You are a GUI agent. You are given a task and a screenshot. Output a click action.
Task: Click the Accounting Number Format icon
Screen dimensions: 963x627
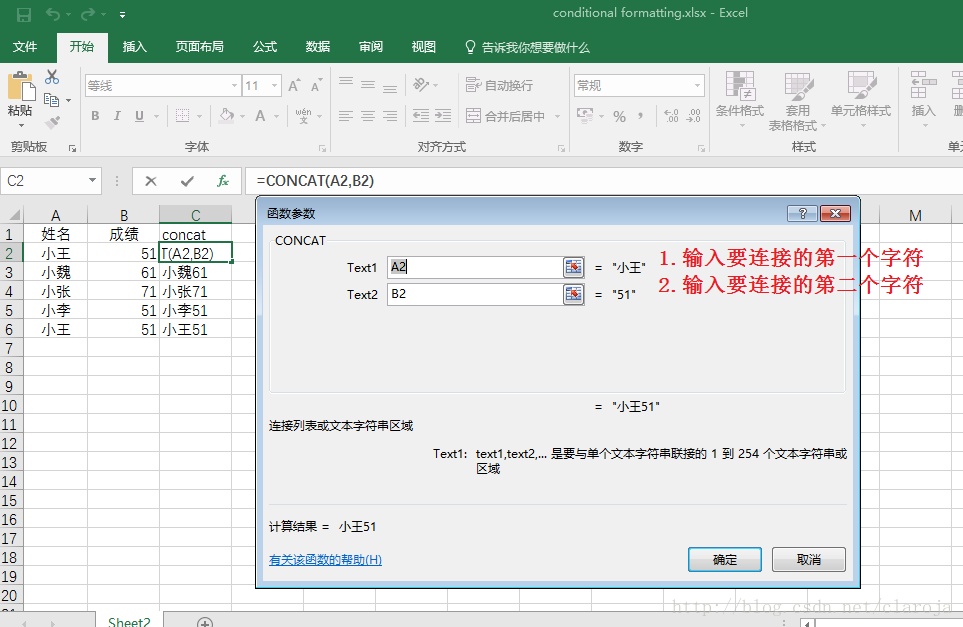(x=585, y=115)
